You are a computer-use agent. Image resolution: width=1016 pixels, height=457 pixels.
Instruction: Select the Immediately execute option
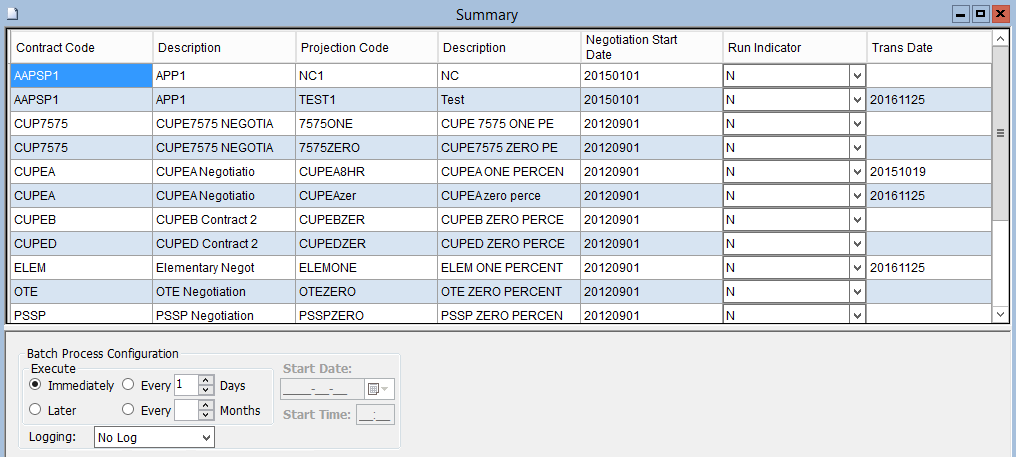35,385
